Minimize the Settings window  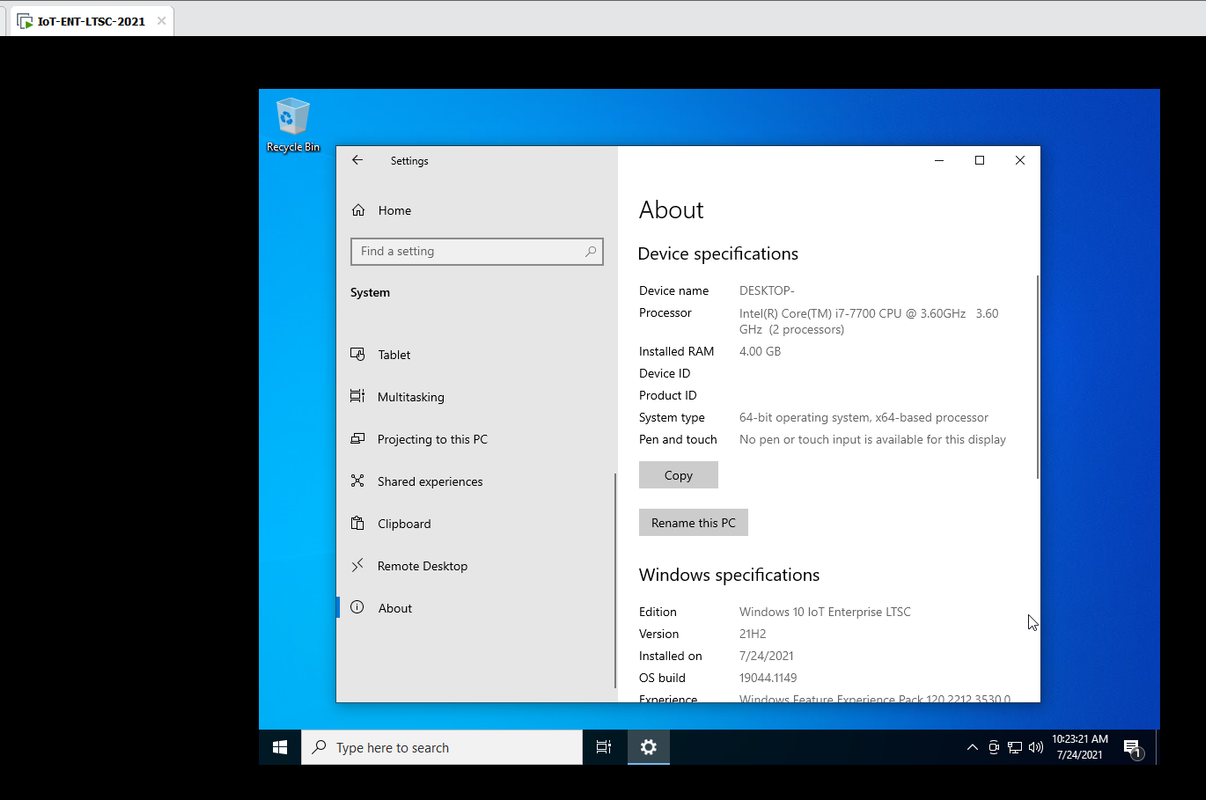pos(940,160)
